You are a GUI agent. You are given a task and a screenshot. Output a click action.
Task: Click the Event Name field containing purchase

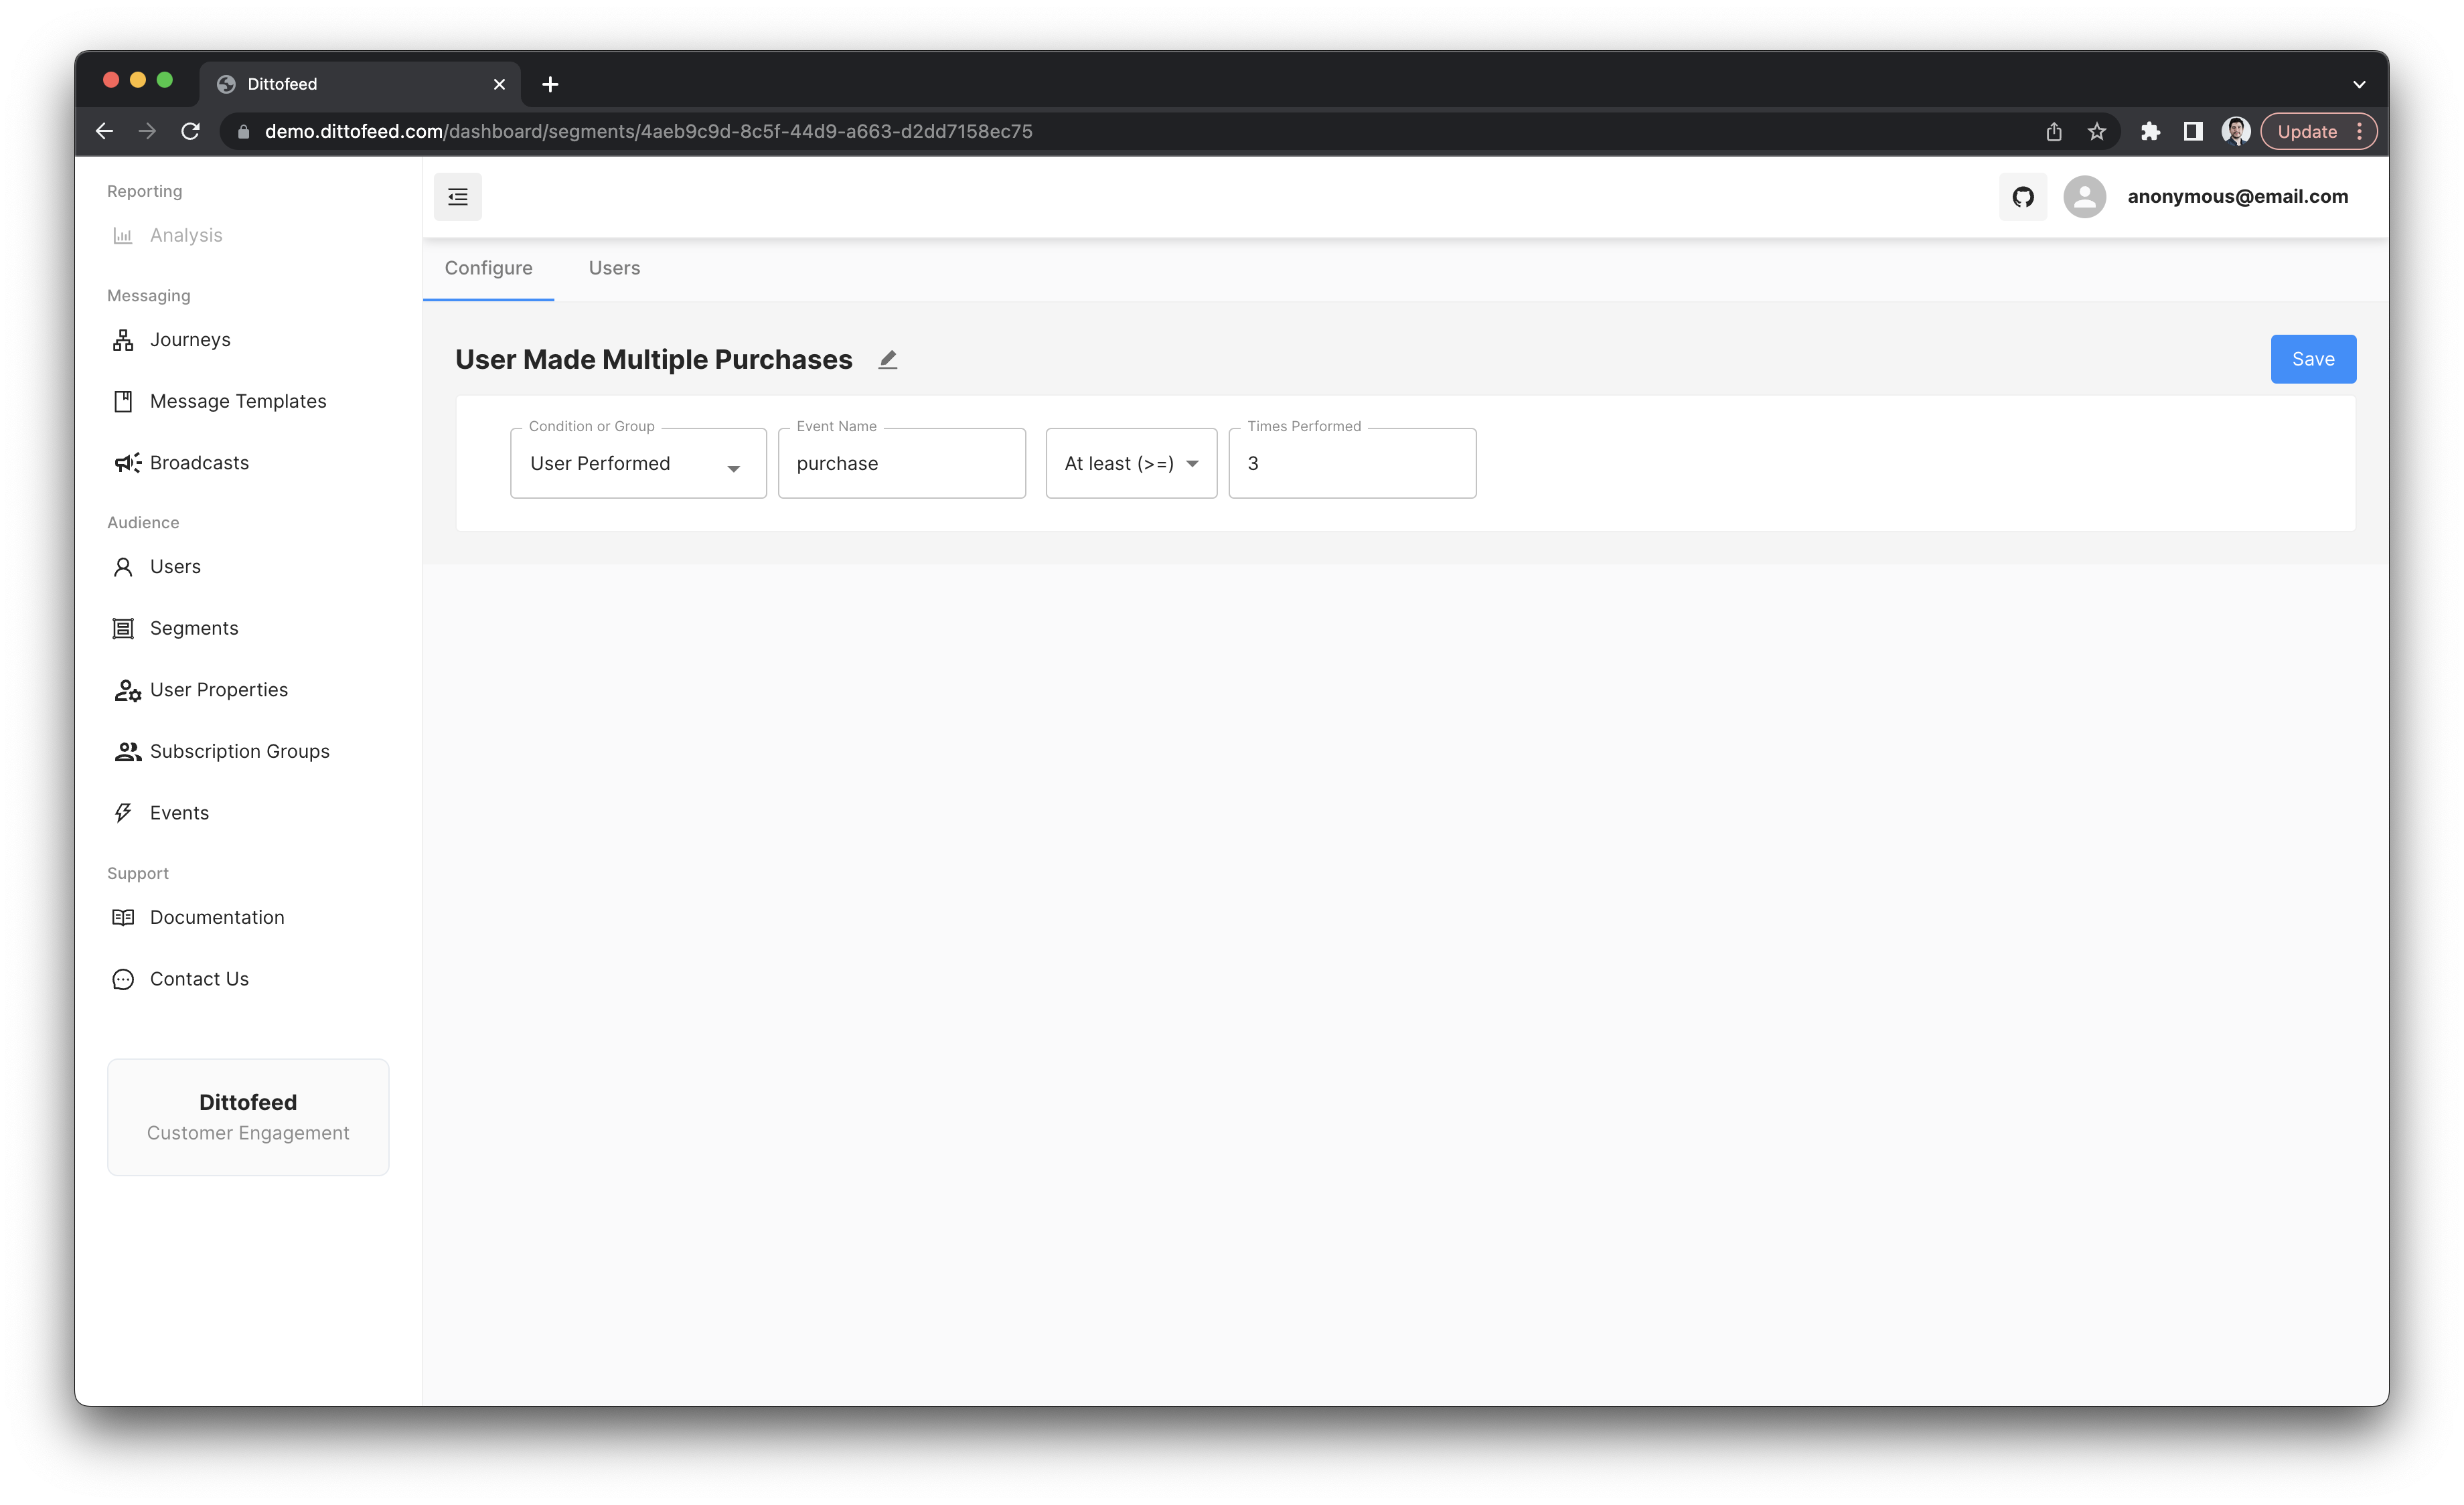(x=901, y=464)
